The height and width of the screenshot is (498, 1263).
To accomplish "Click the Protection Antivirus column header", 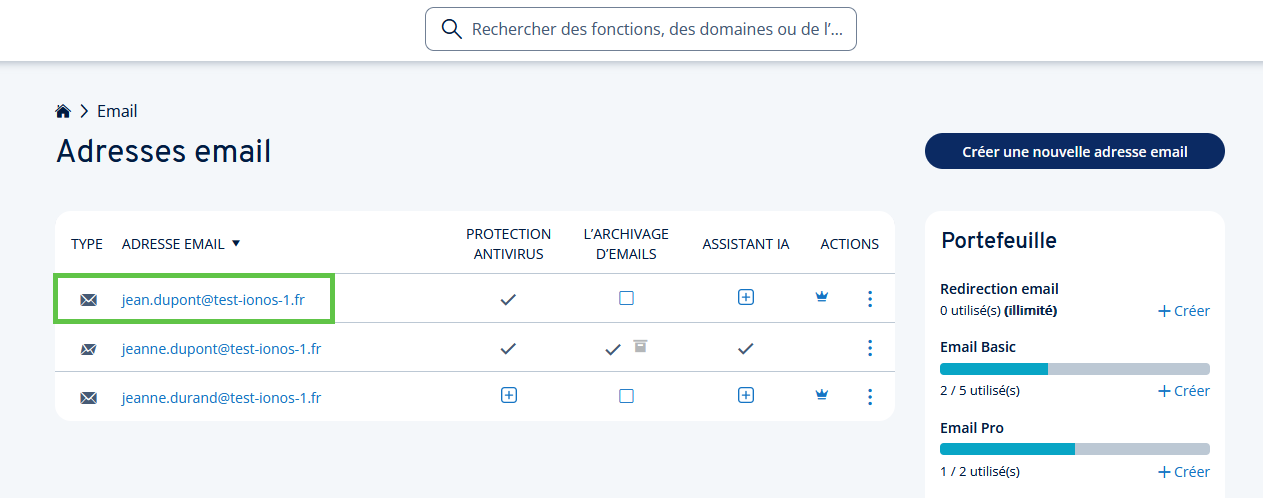I will click(x=508, y=244).
